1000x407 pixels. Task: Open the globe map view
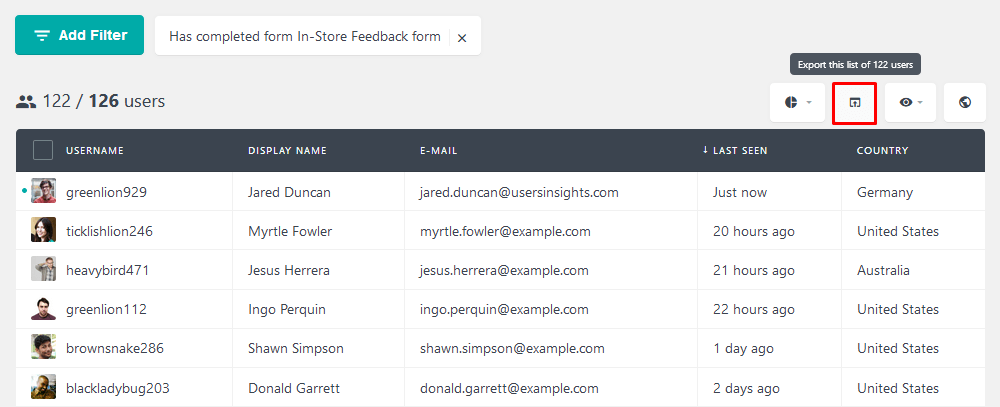pos(965,102)
